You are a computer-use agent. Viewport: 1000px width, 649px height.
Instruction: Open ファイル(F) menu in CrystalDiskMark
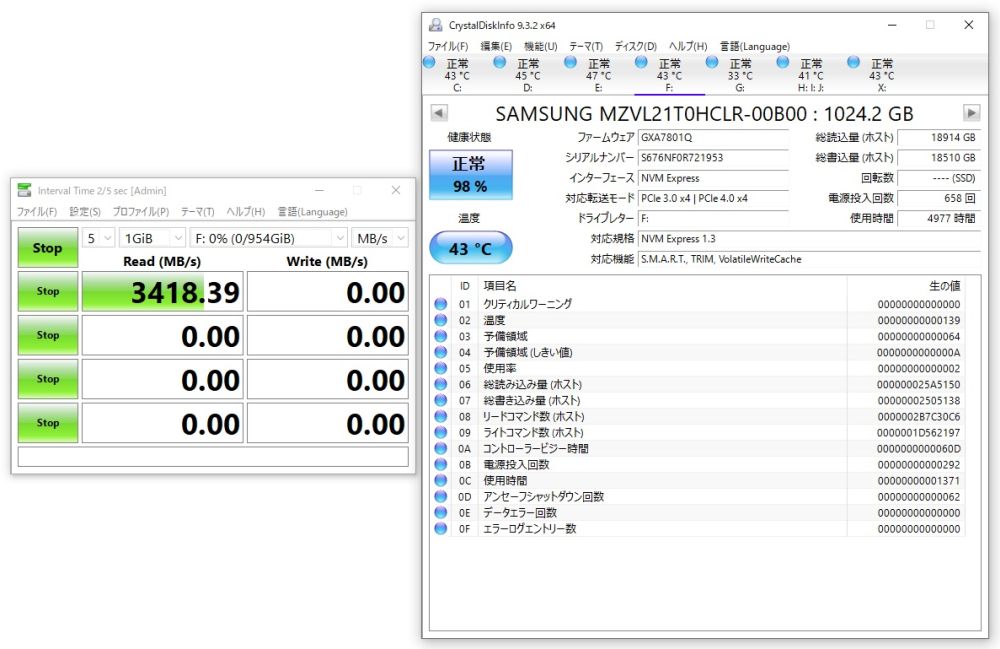click(37, 212)
